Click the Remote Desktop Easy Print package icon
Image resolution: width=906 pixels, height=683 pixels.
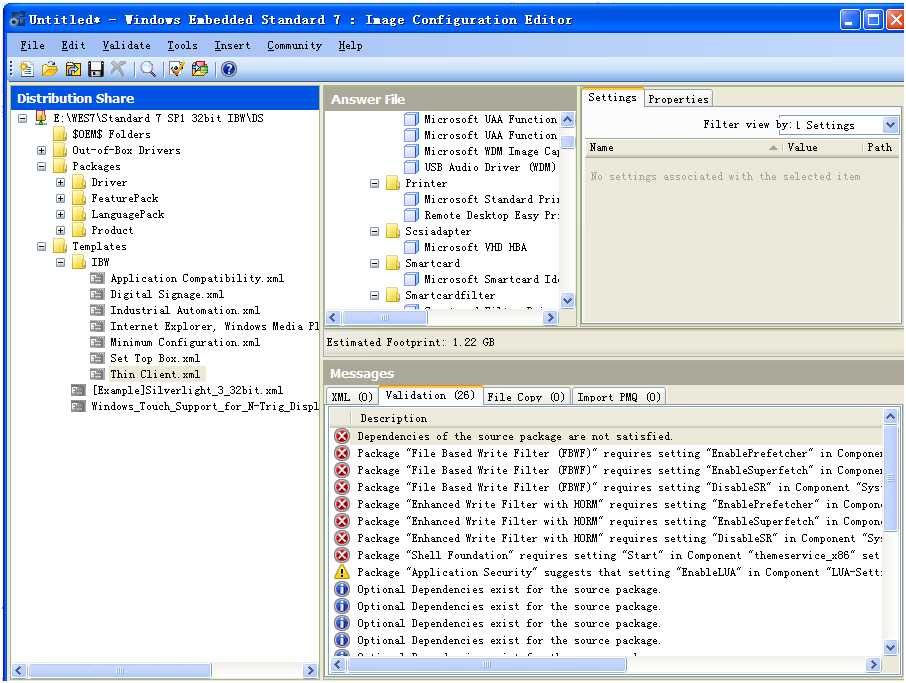pyautogui.click(x=411, y=215)
